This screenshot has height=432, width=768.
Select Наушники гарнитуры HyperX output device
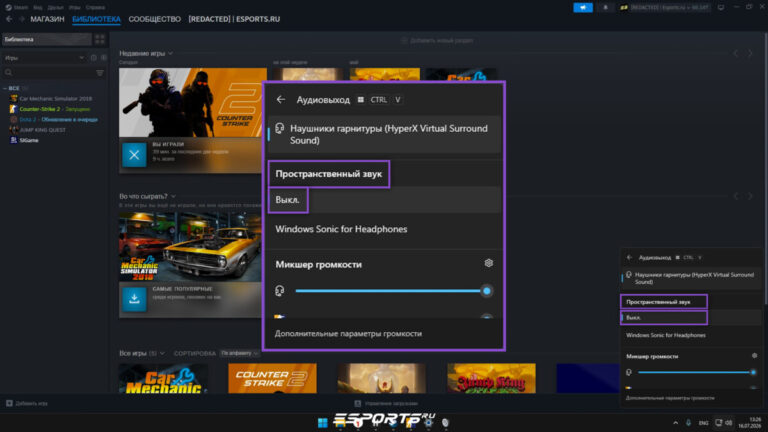[384, 134]
